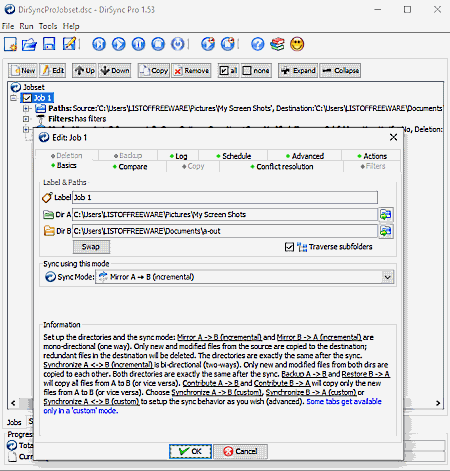This screenshot has width=450, height=471.
Task: Open help with the blue question mark icon
Action: point(258,44)
